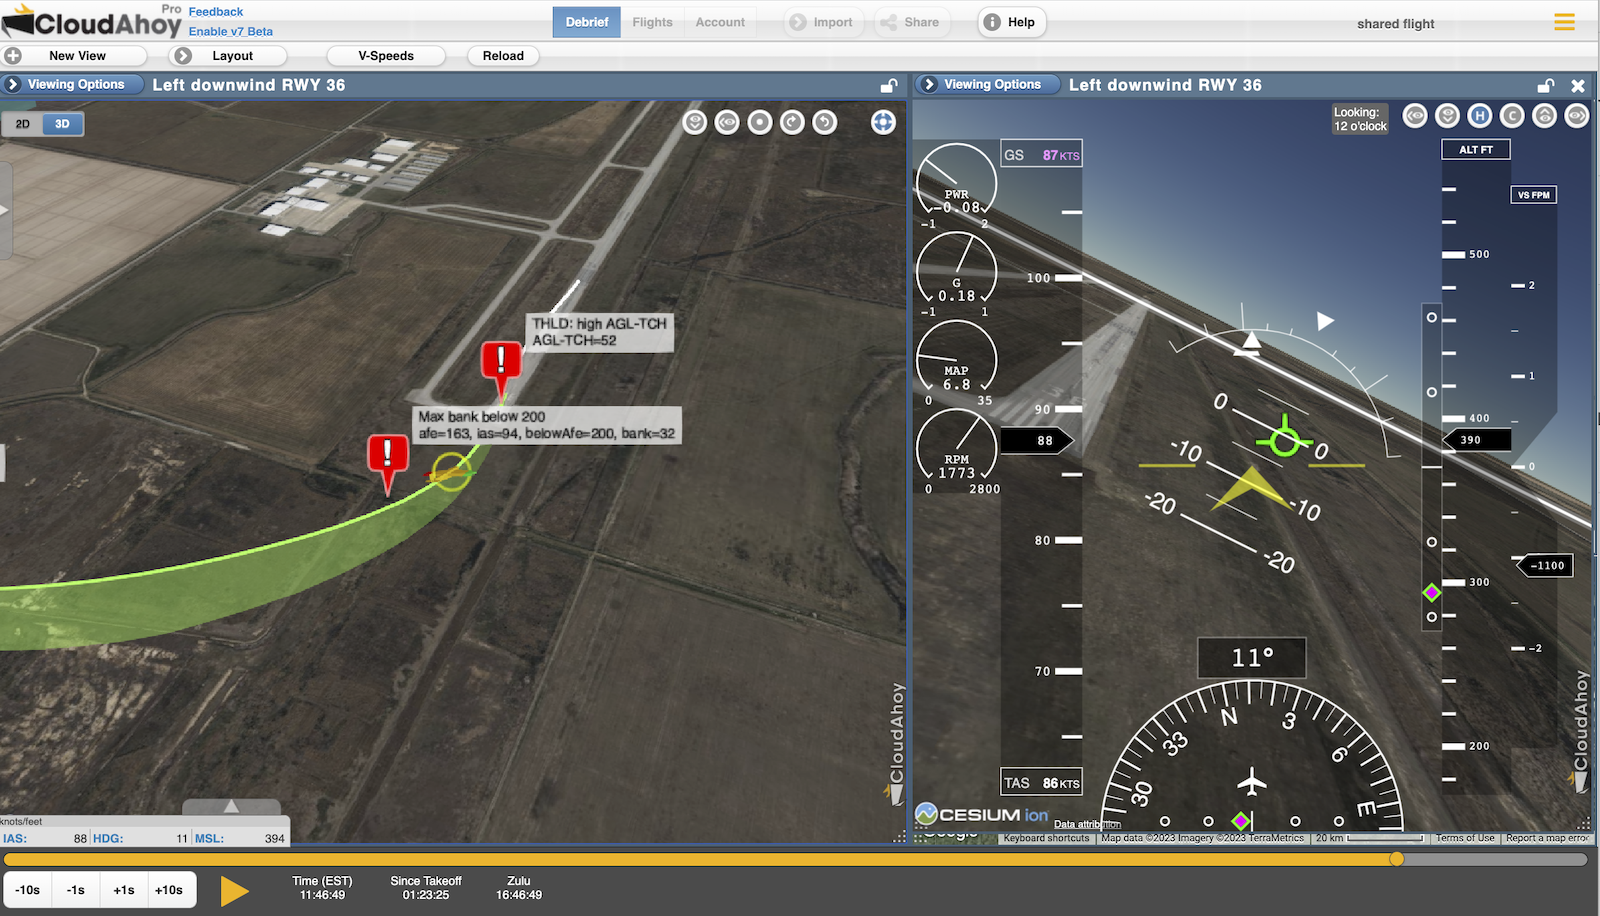Click the Data attribution link
This screenshot has width=1600, height=916.
click(1087, 824)
